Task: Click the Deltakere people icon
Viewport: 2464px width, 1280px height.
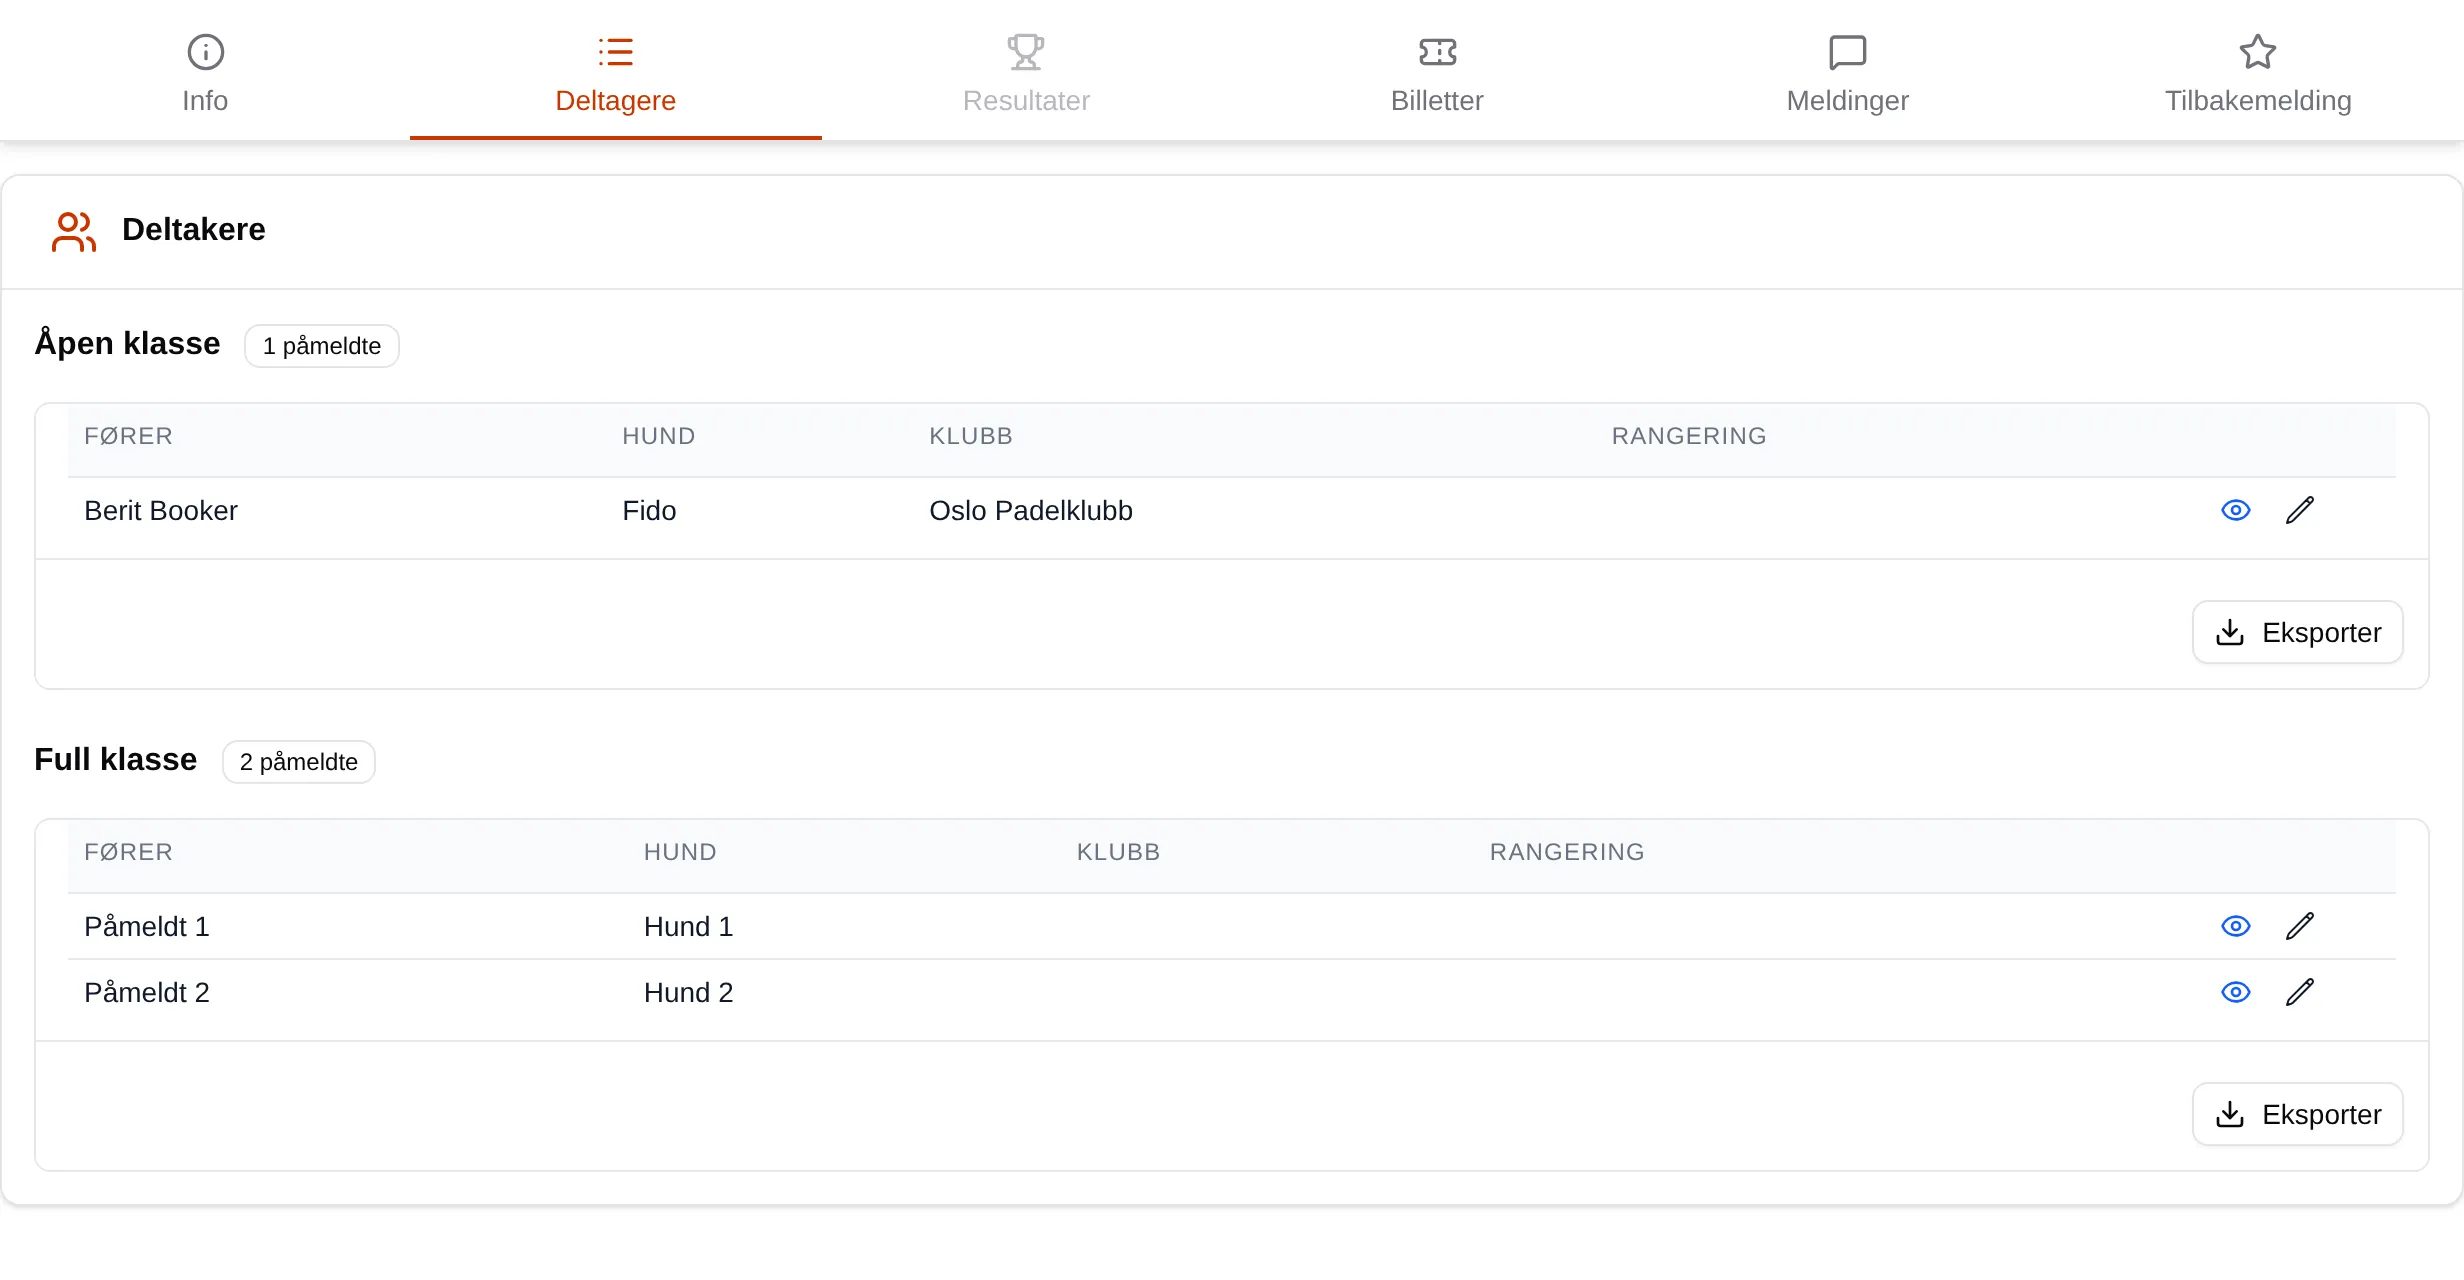Action: [x=74, y=231]
